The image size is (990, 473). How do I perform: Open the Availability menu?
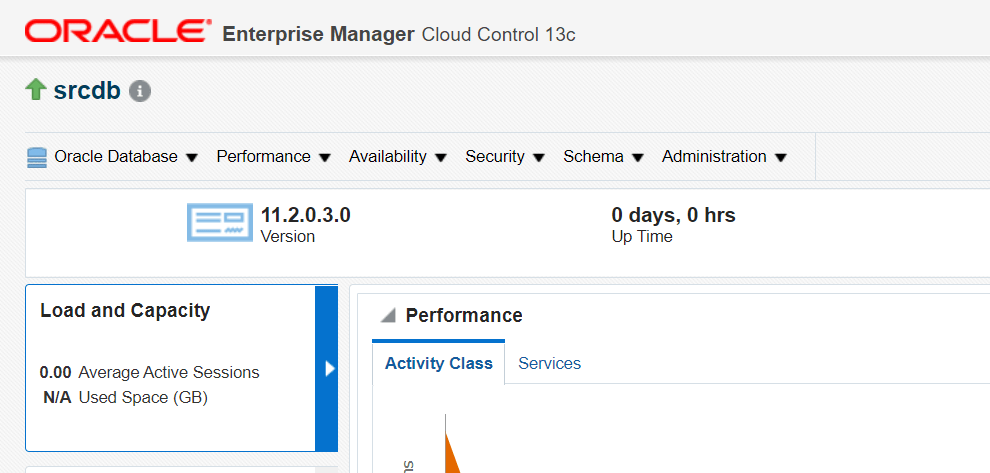point(397,157)
